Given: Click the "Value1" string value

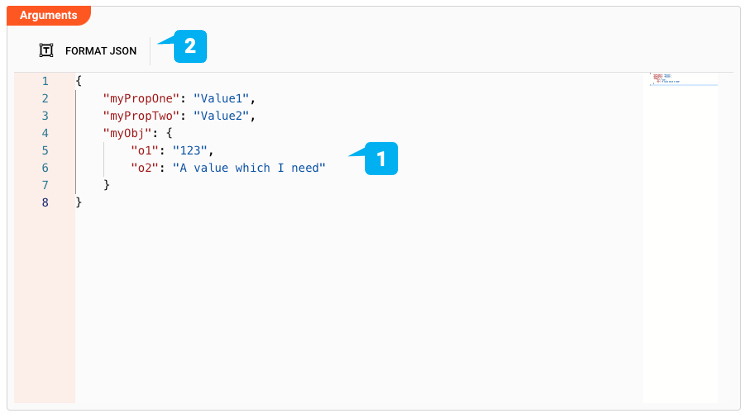Looking at the screenshot, I should point(224,98).
